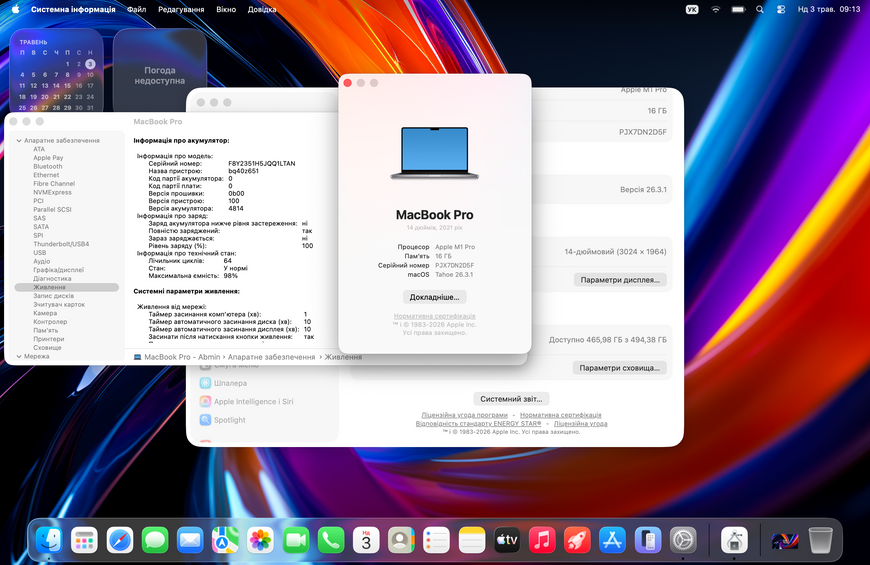870x565 pixels.
Task: Select Bluetooth in hardware tree
Action: click(48, 166)
